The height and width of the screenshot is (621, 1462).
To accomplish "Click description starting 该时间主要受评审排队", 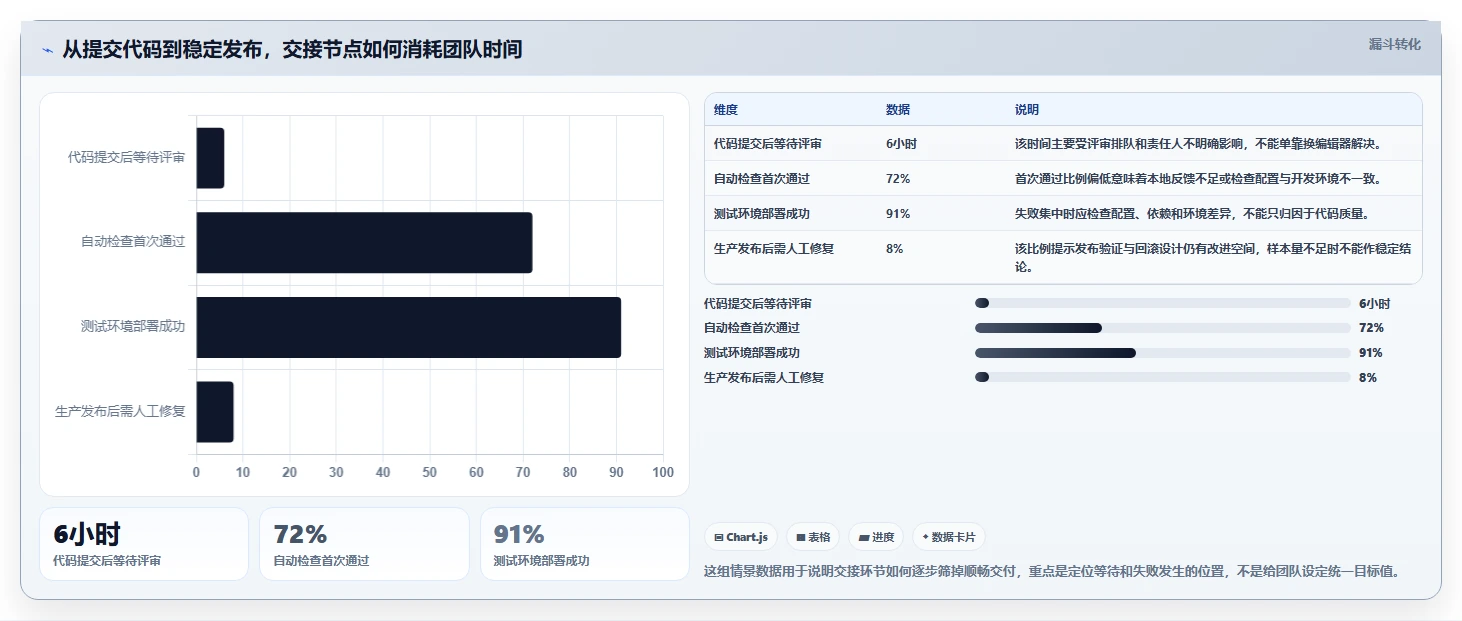I will pos(1198,144).
